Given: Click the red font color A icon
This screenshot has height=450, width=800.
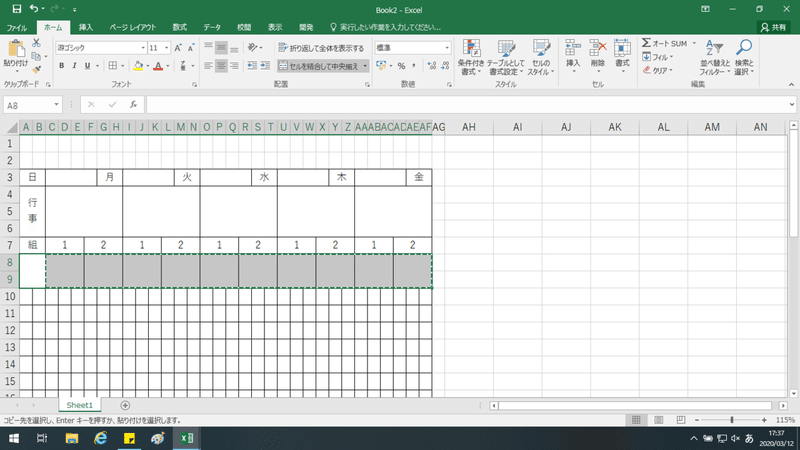Looking at the screenshot, I should pos(158,66).
